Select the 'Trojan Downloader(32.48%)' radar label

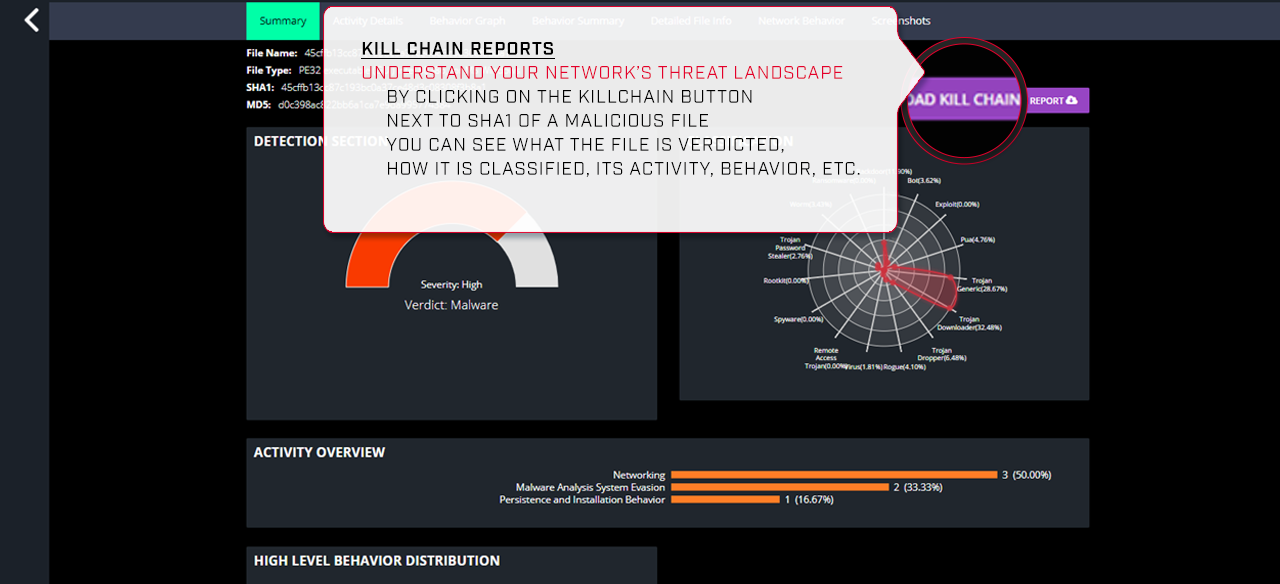point(968,323)
